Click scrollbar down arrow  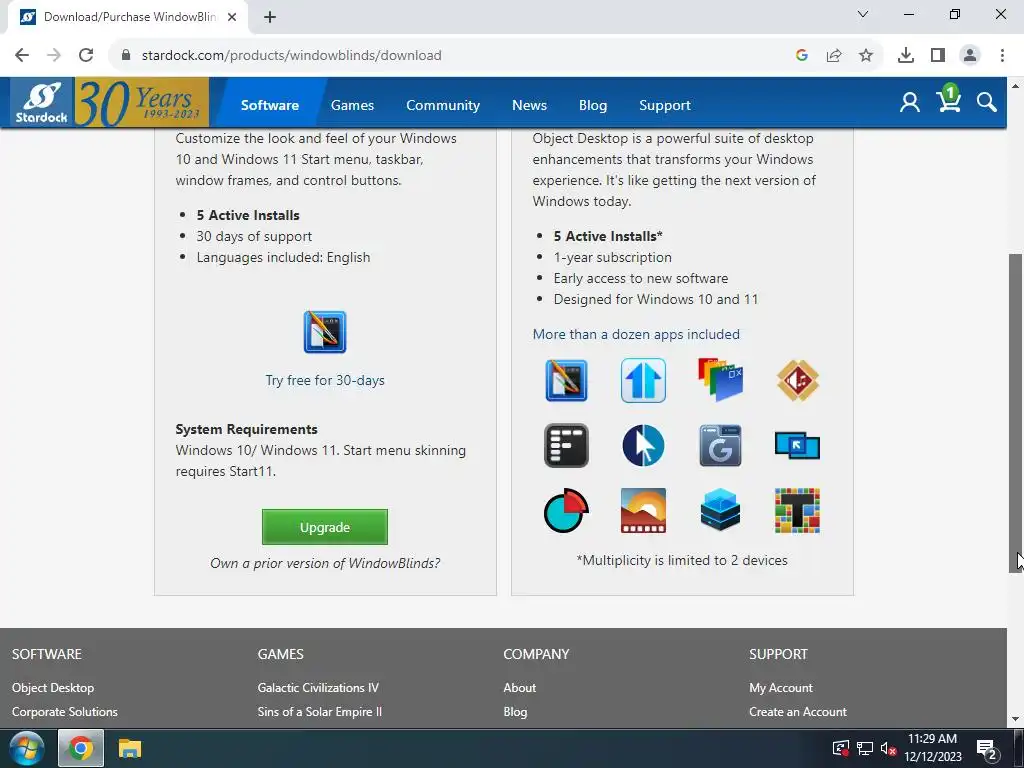1016,720
